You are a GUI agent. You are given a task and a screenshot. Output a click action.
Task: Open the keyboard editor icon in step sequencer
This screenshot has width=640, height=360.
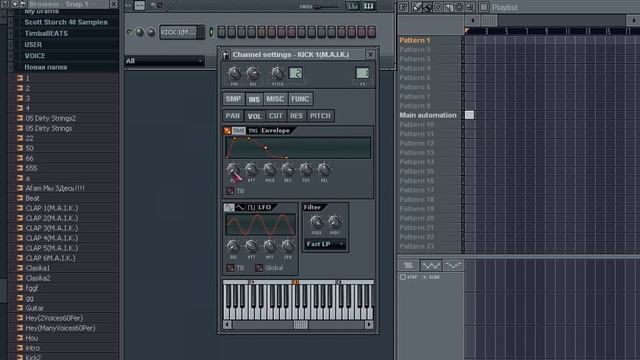(x=369, y=6)
